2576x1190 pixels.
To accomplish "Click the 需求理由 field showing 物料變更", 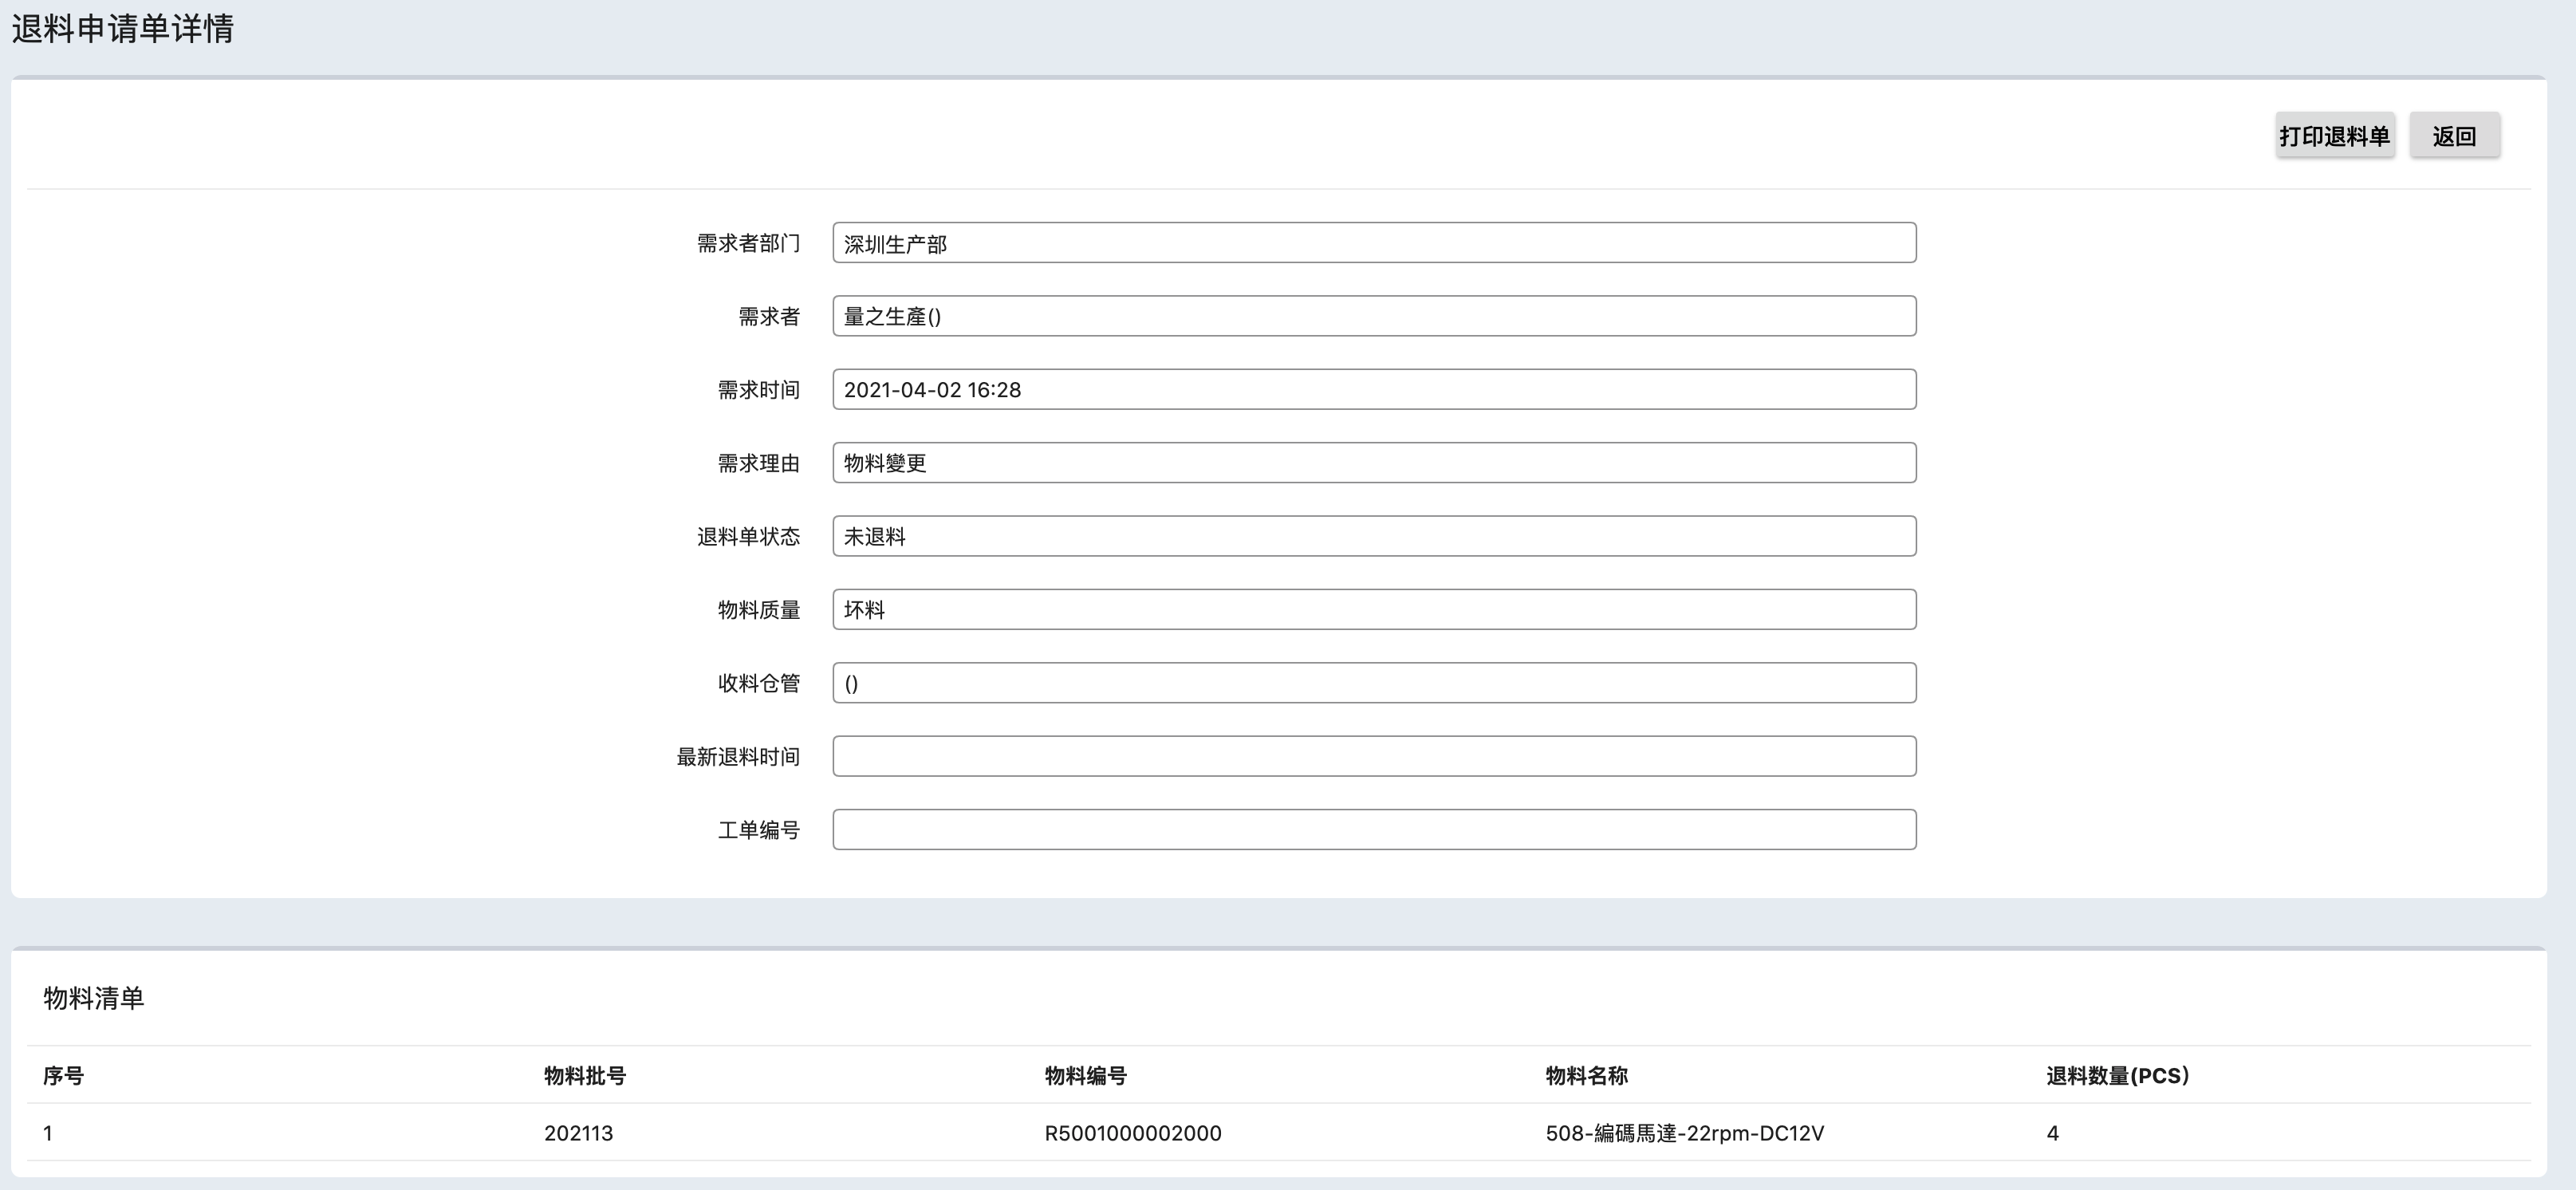I will (1374, 463).
